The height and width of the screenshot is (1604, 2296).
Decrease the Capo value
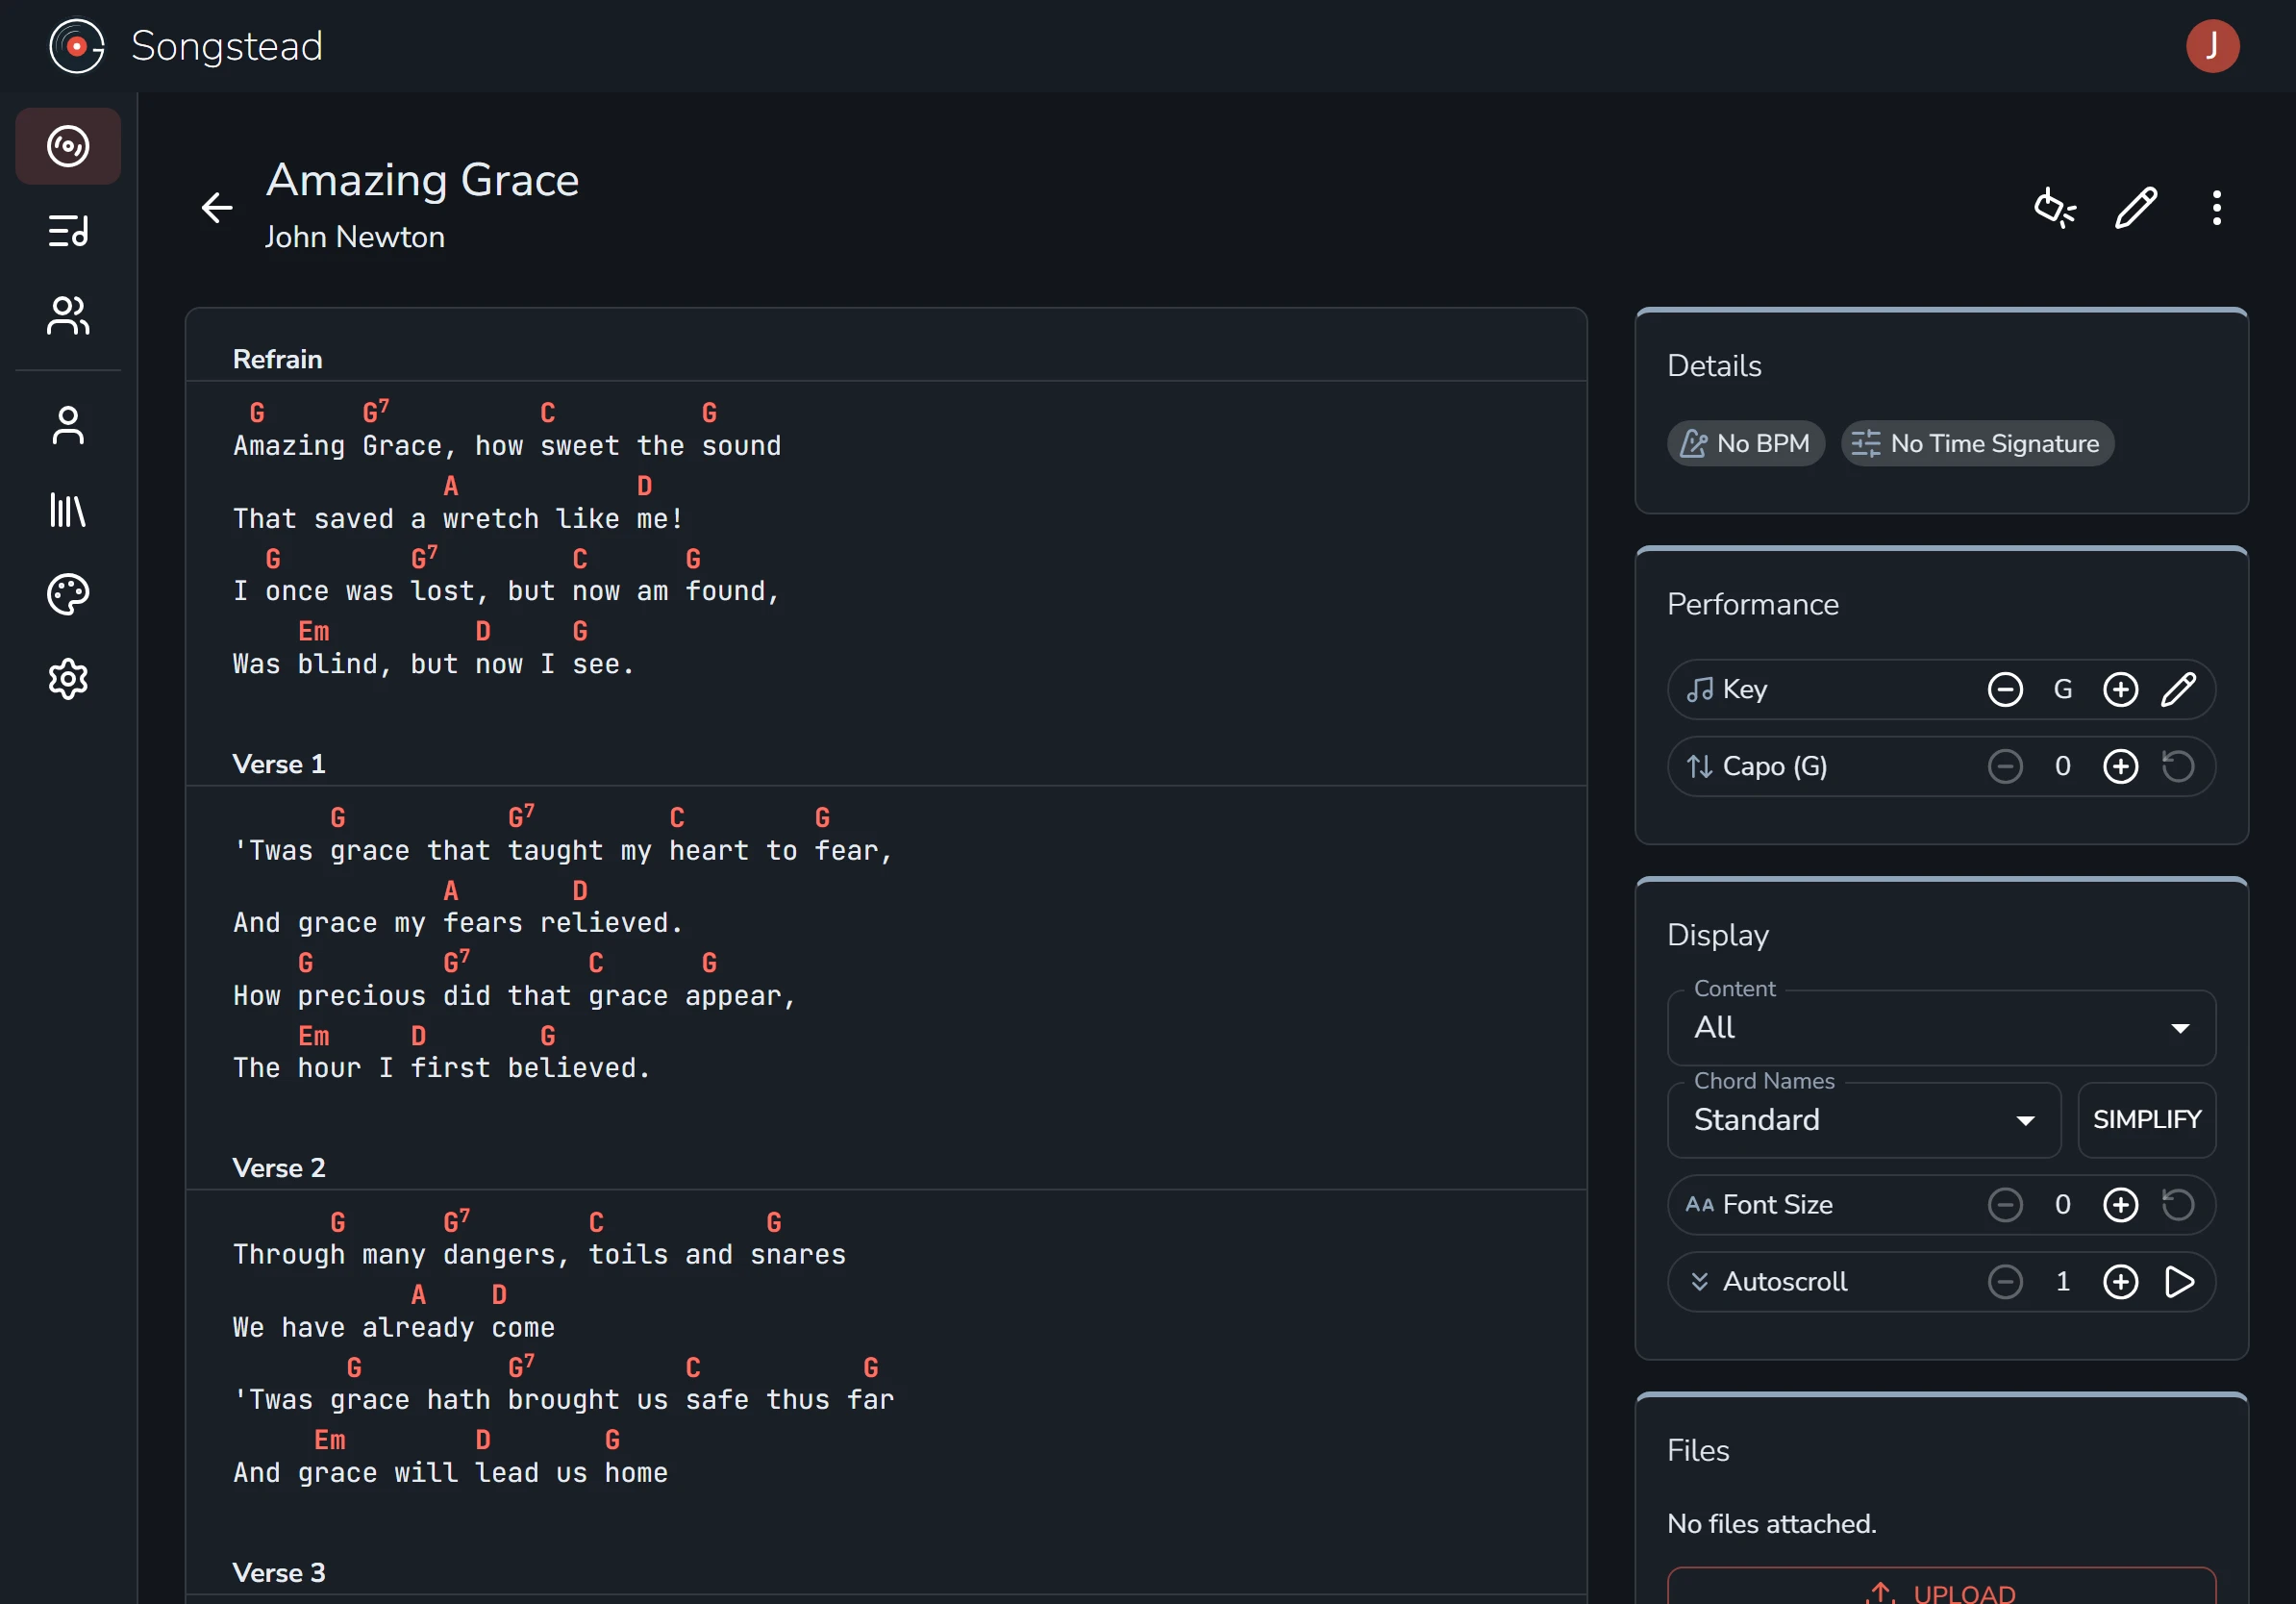pyautogui.click(x=2004, y=766)
